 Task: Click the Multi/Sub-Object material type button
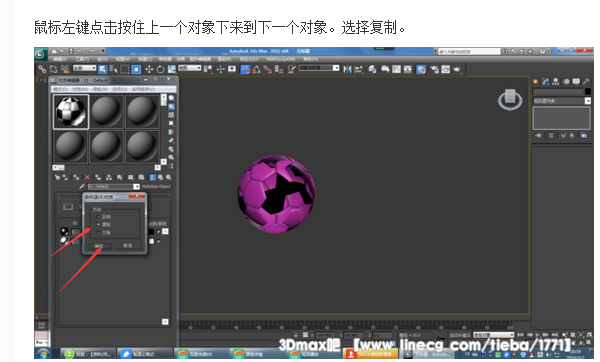pos(156,186)
